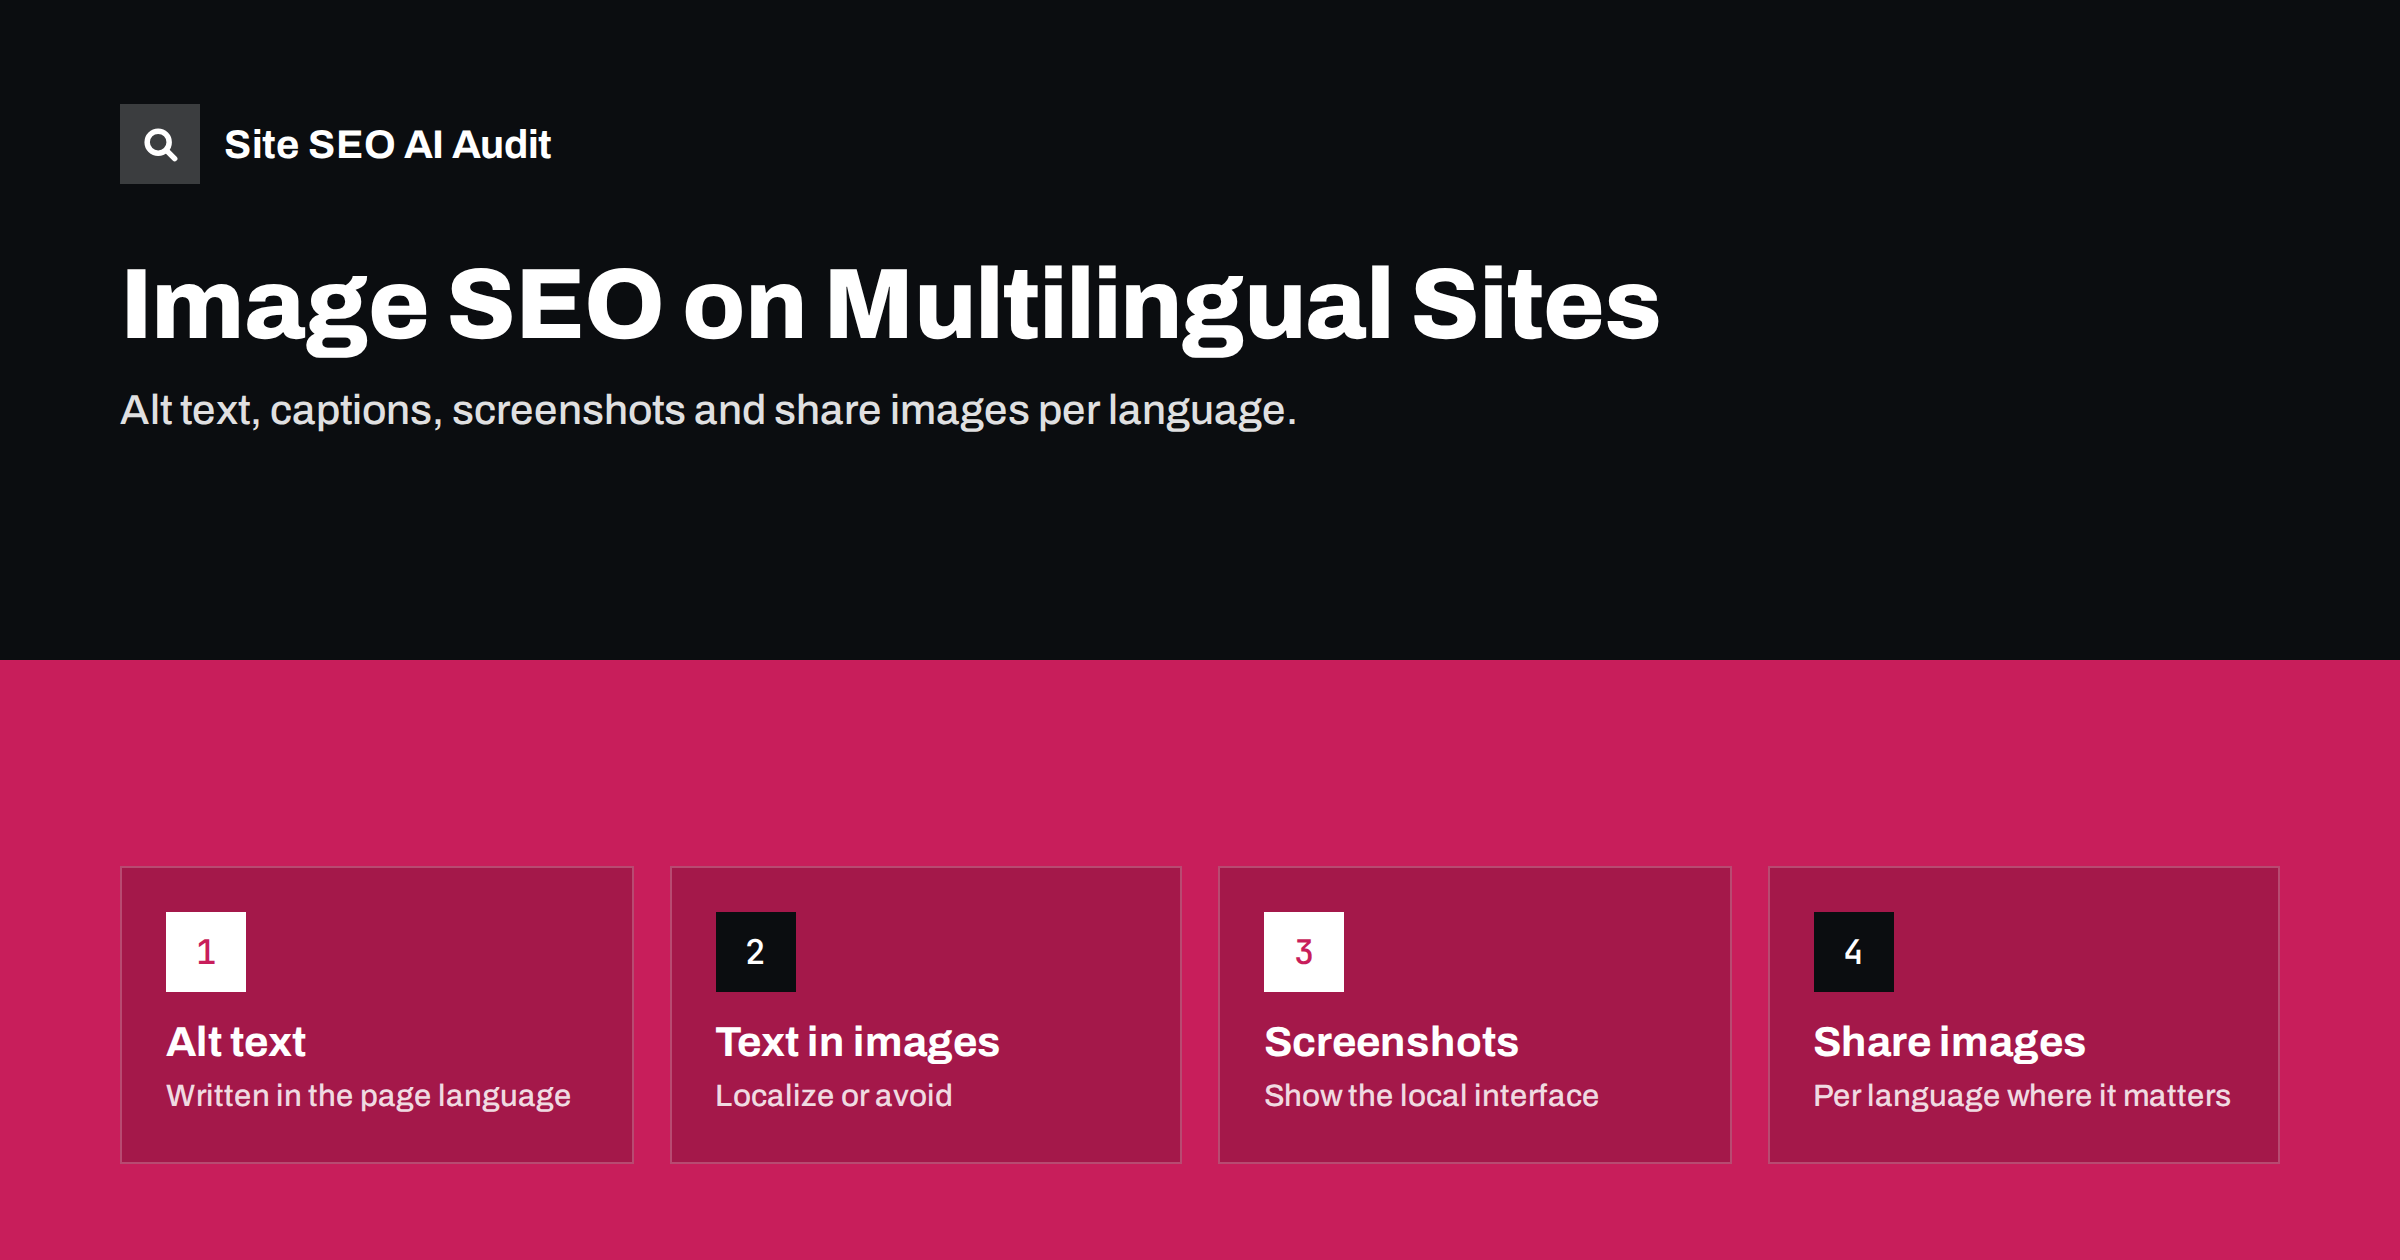The width and height of the screenshot is (2400, 1260).
Task: Open the Alt text card heading
Action: coord(236,1042)
